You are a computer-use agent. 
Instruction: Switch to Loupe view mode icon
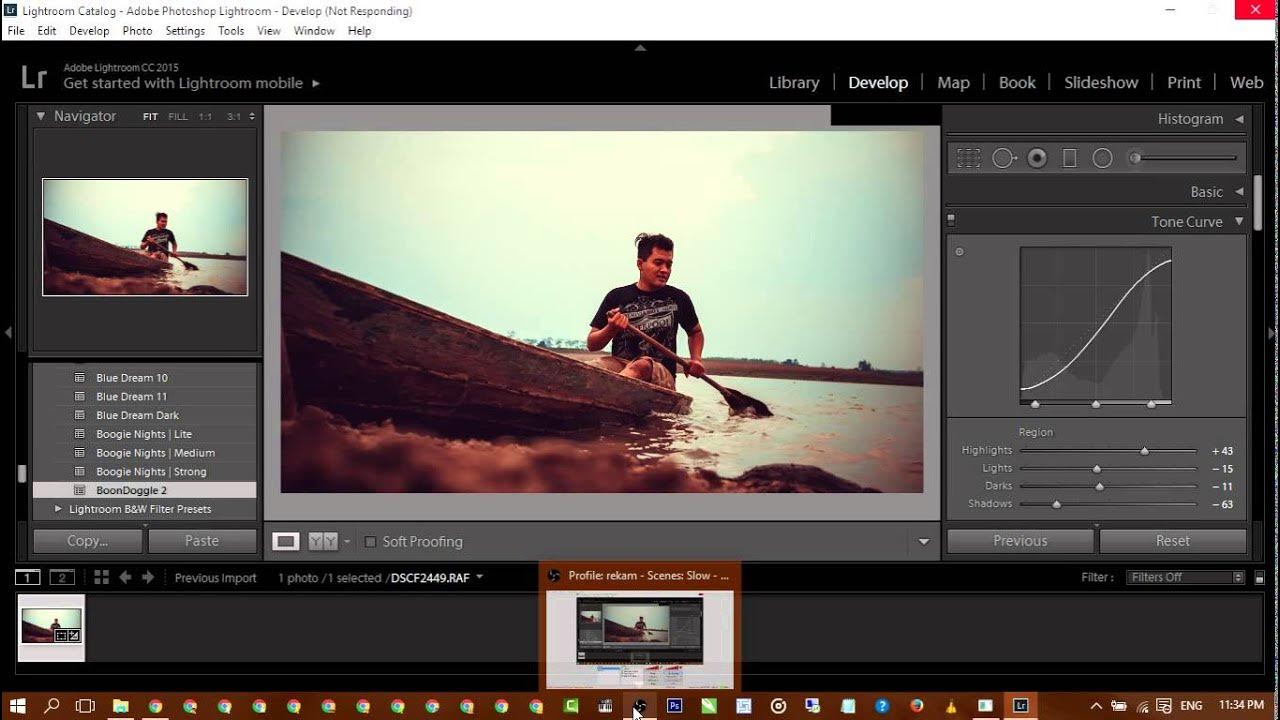pos(286,541)
